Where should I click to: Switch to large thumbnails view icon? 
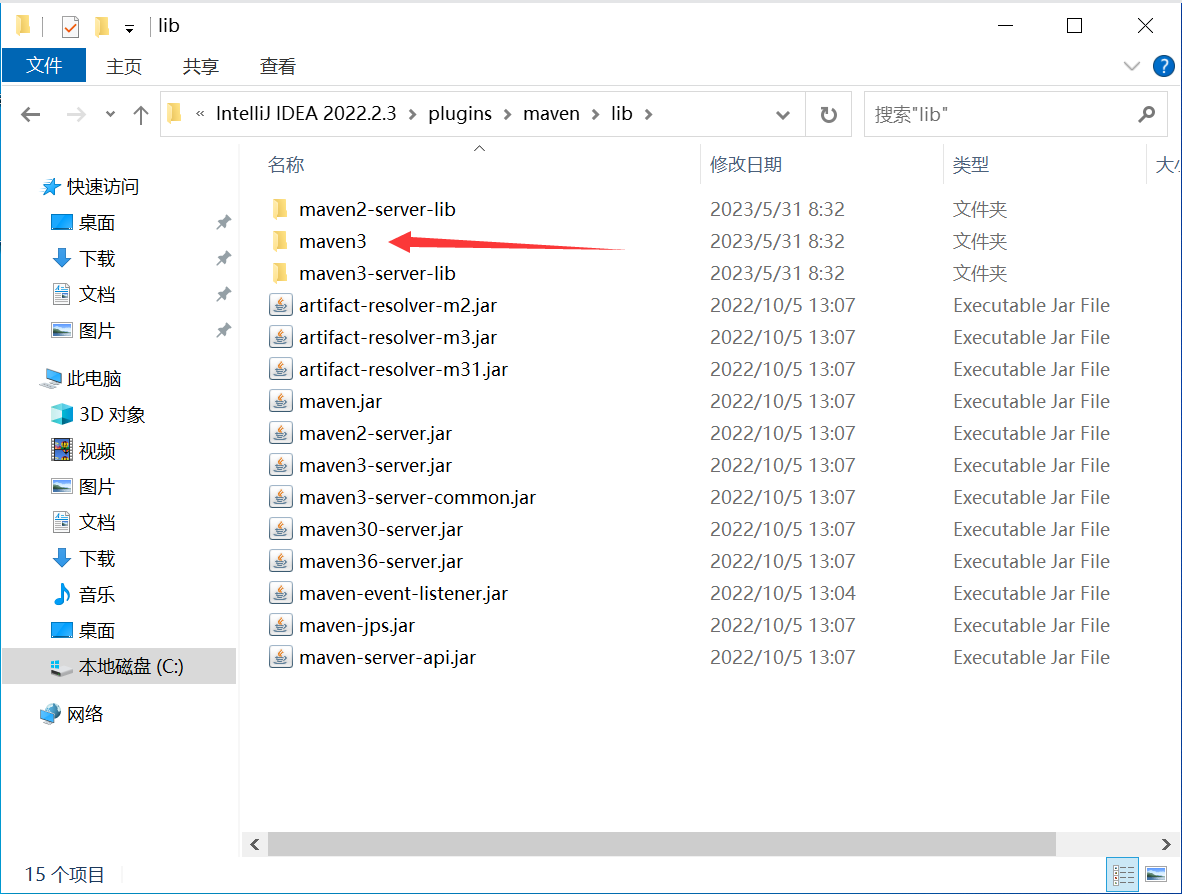(1155, 874)
